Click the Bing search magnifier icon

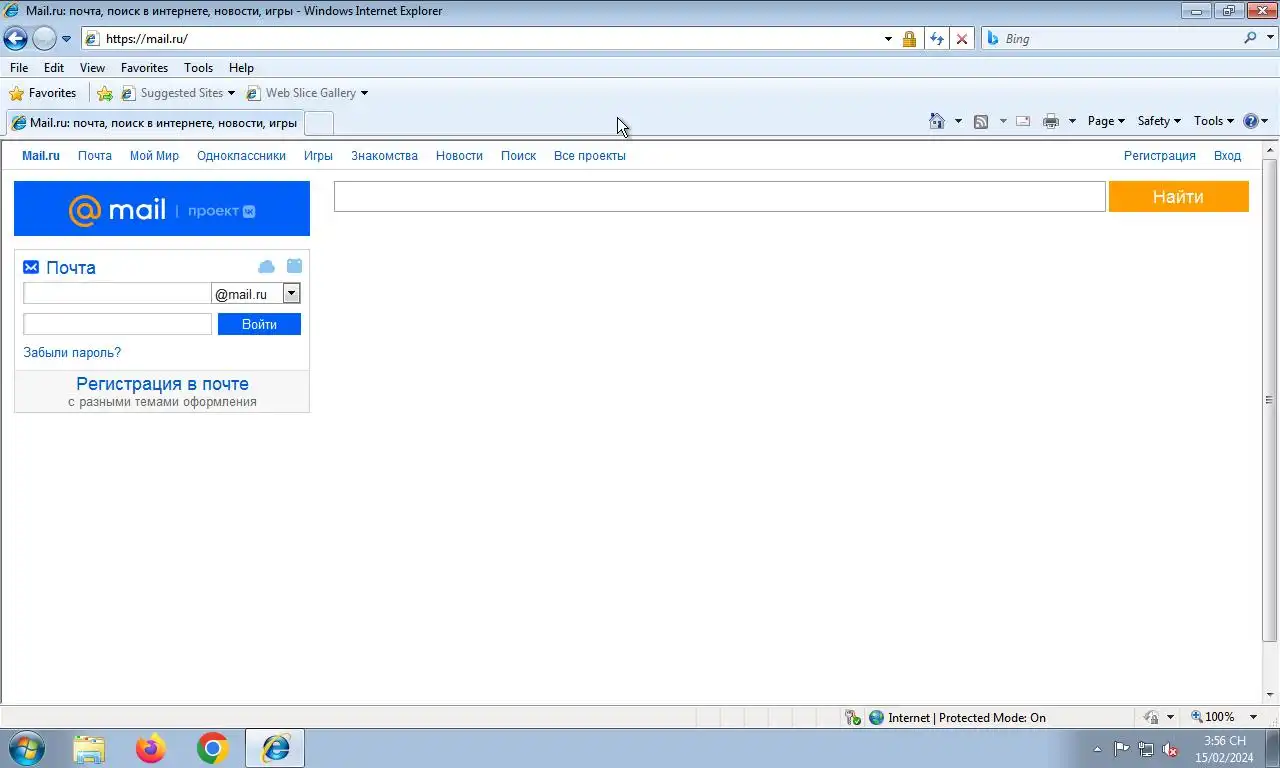click(1250, 38)
